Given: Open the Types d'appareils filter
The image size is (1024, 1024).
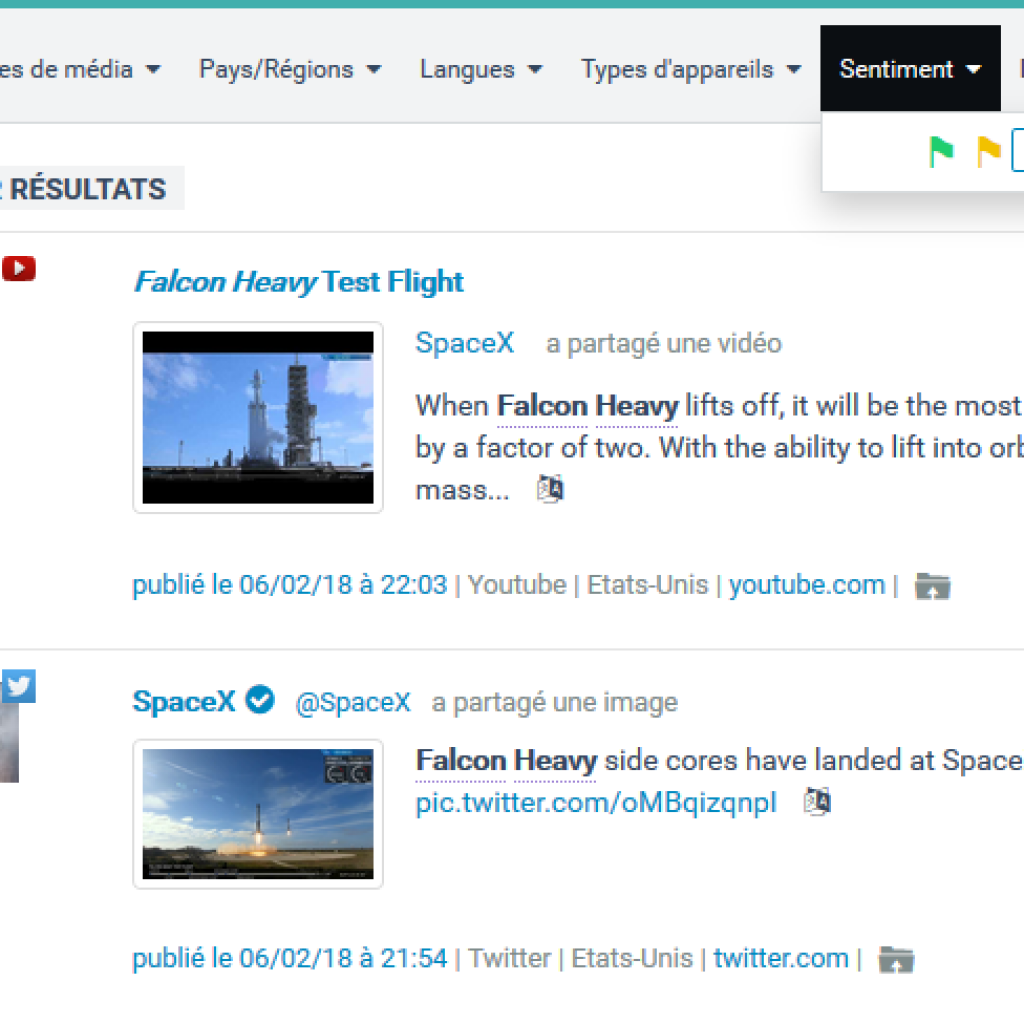Looking at the screenshot, I should click(x=691, y=69).
